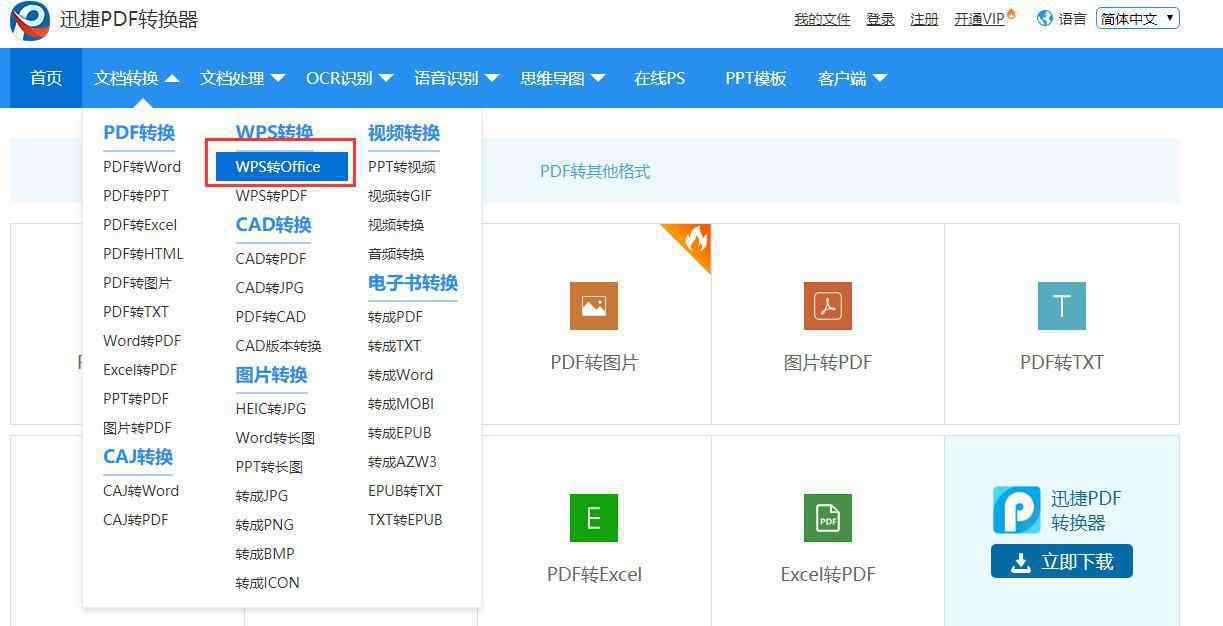Select PDF转TXT in the dropdown menu
Screen dimensions: 1223x626
pyautogui.click(x=136, y=311)
